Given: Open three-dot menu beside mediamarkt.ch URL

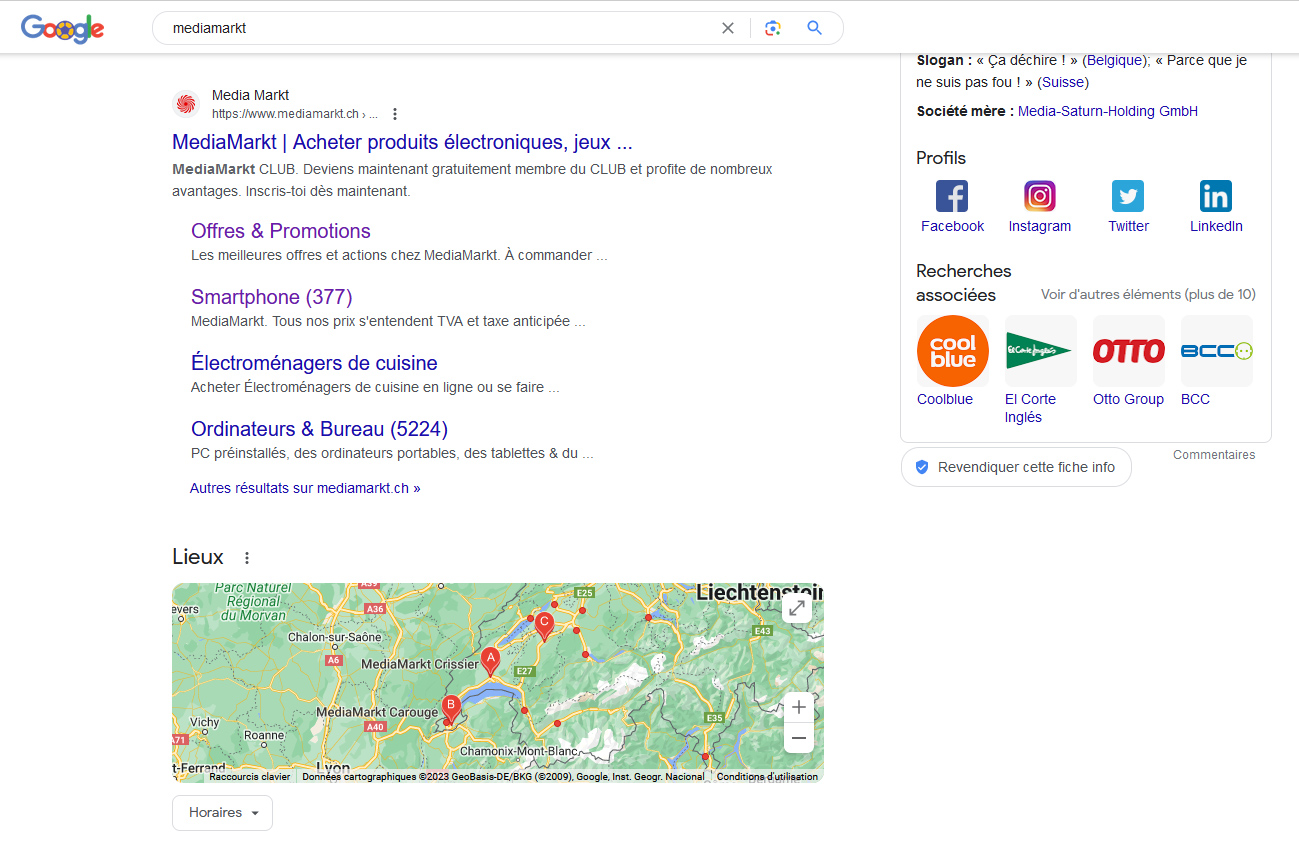Looking at the screenshot, I should point(395,114).
